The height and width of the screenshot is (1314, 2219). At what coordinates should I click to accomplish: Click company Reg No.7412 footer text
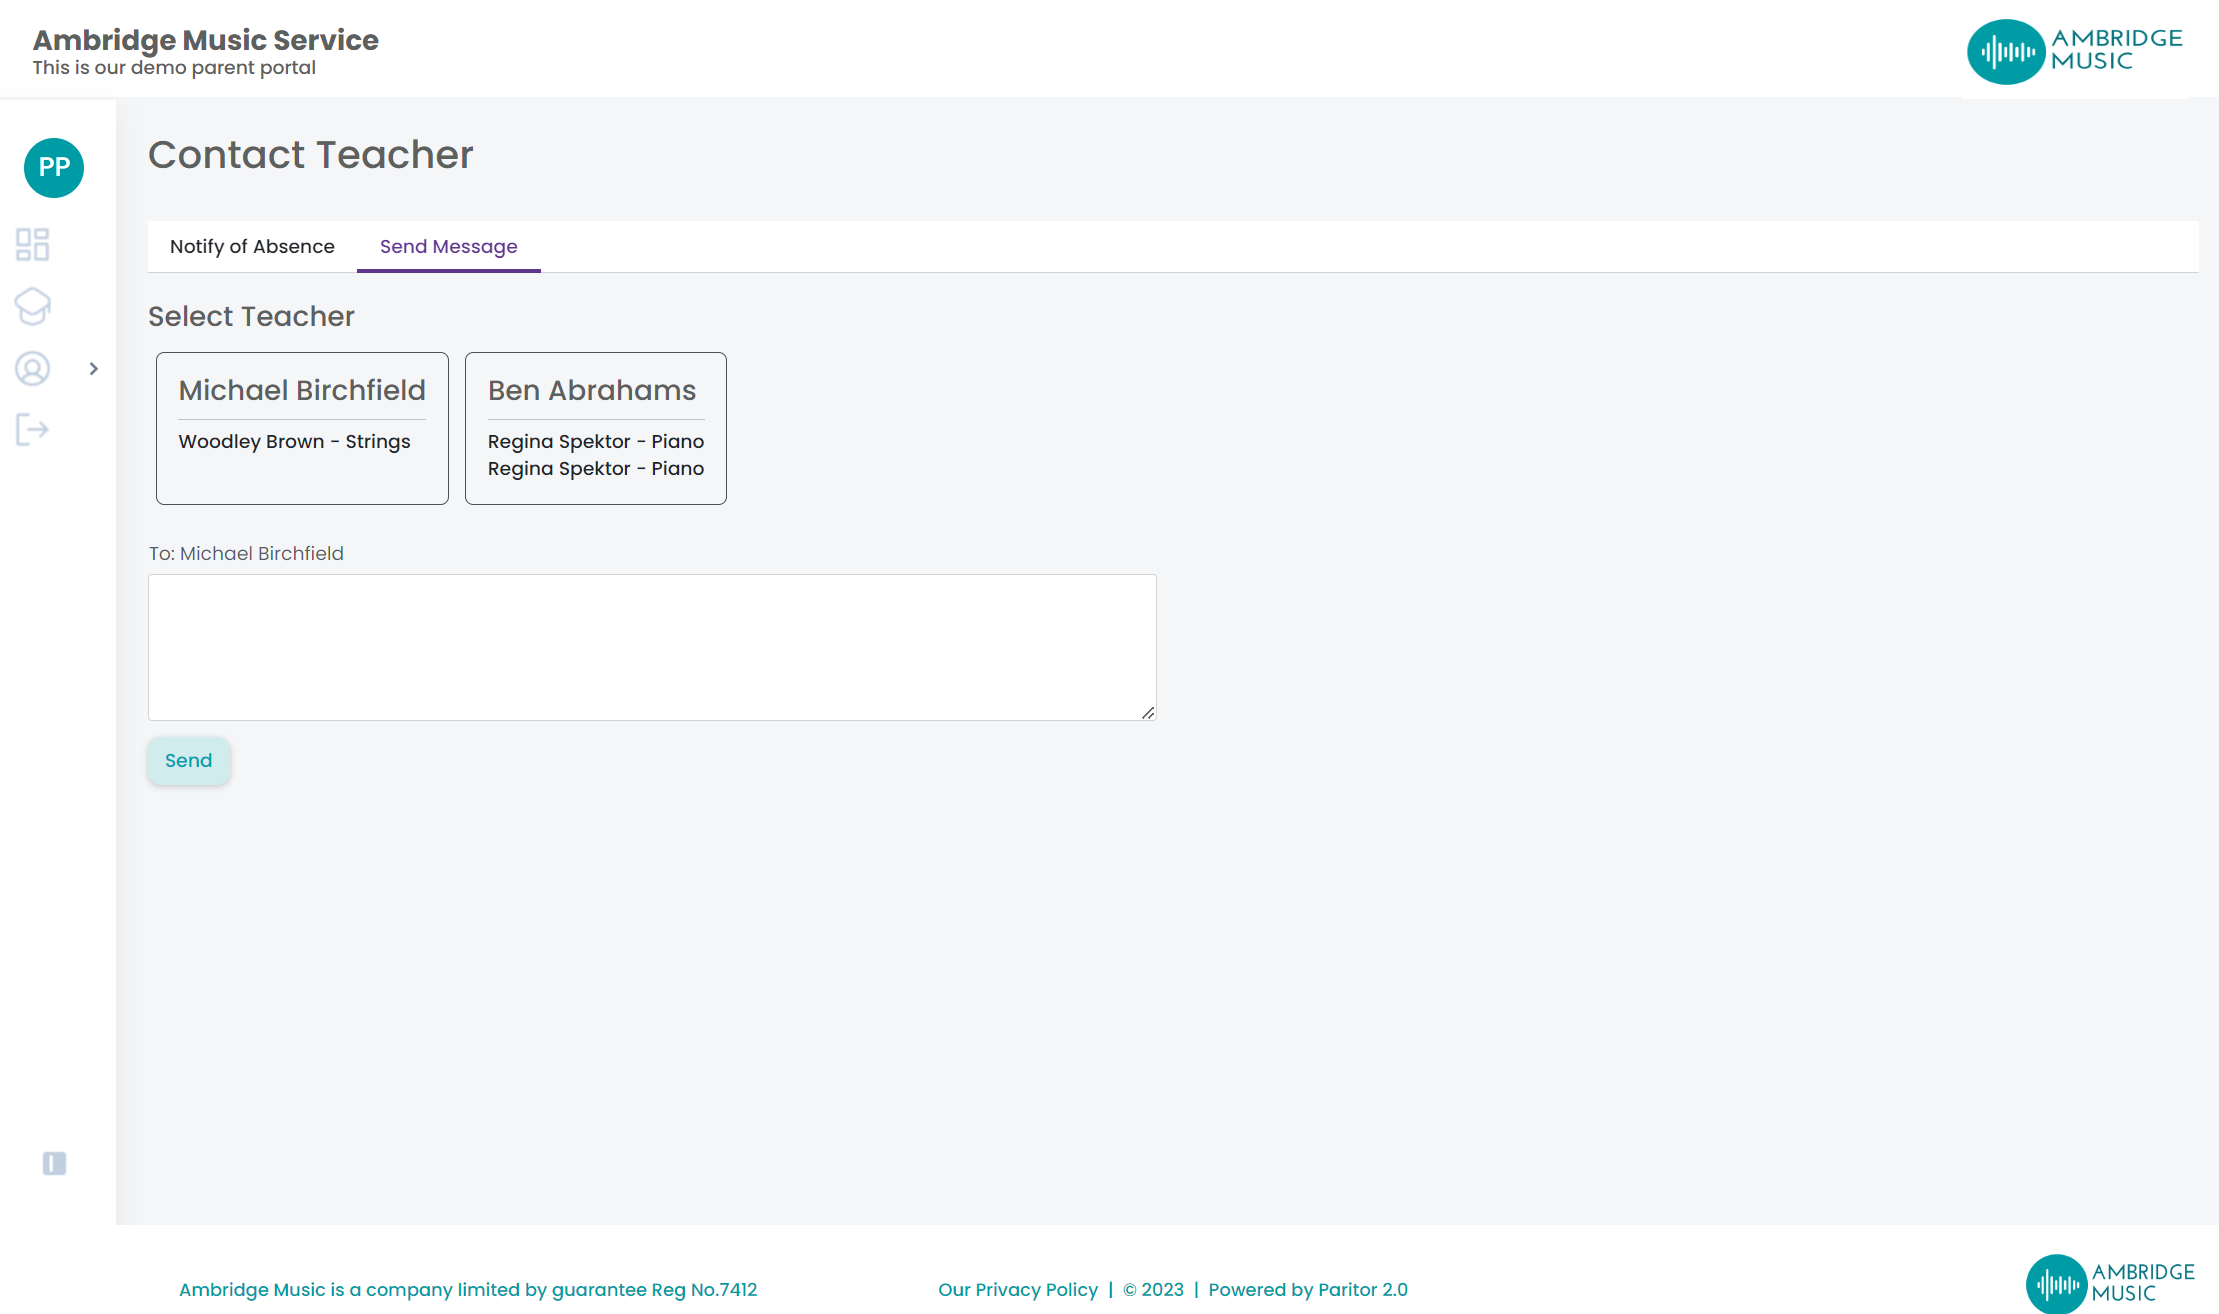468,1290
